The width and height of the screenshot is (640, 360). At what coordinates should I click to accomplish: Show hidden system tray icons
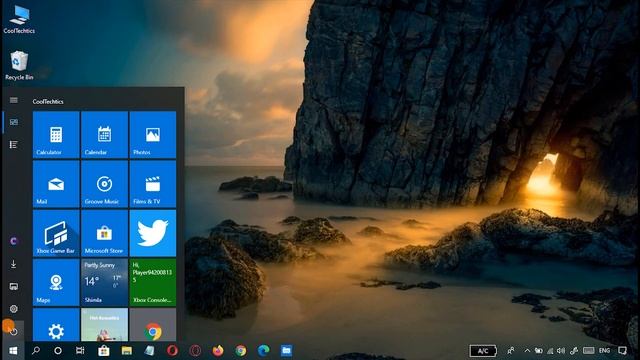527,351
